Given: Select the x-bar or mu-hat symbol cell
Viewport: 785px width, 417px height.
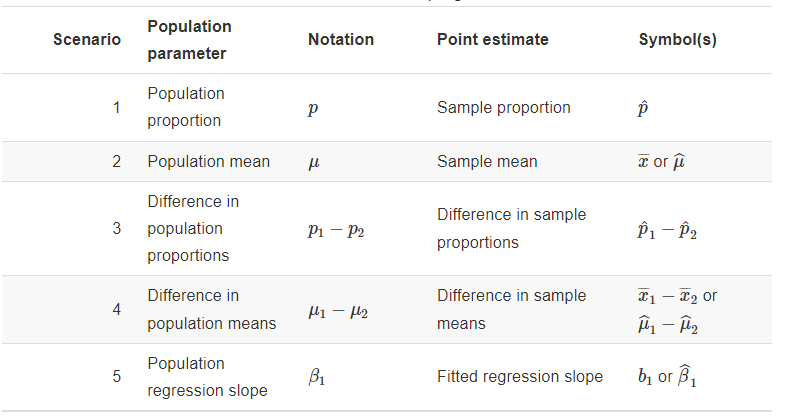Looking at the screenshot, I should coord(661,161).
